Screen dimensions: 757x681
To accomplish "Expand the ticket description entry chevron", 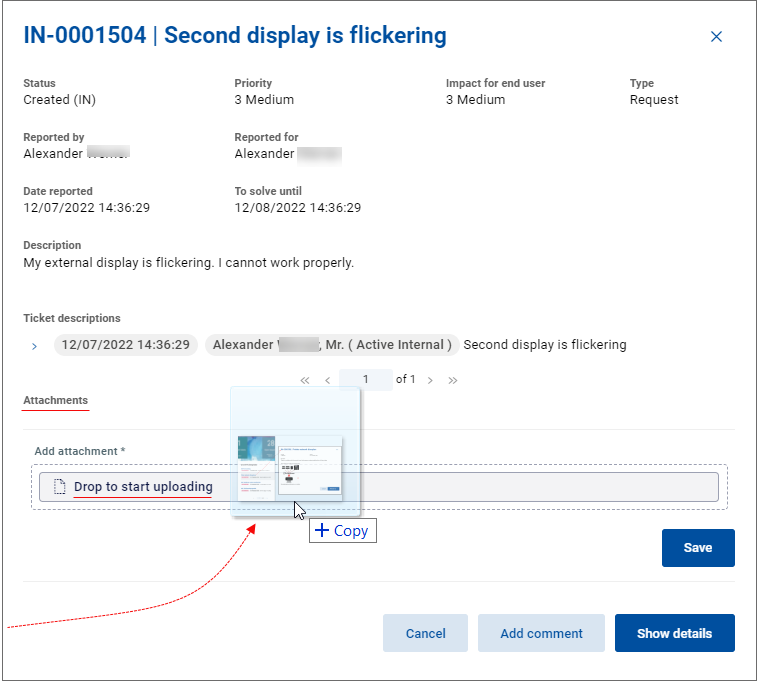I will [x=34, y=346].
